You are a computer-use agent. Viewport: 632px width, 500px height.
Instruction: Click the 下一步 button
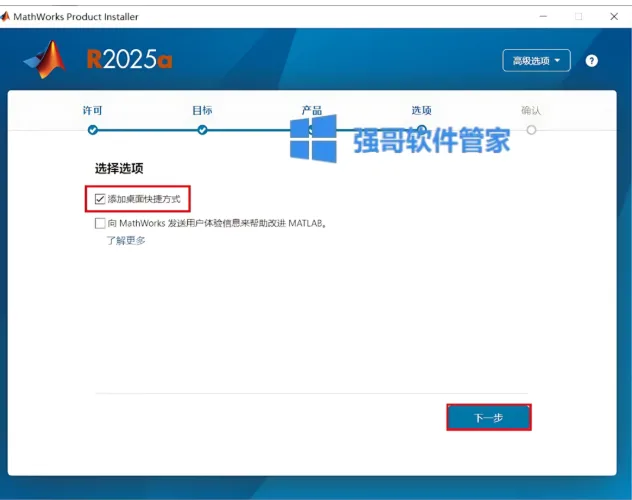(489, 417)
